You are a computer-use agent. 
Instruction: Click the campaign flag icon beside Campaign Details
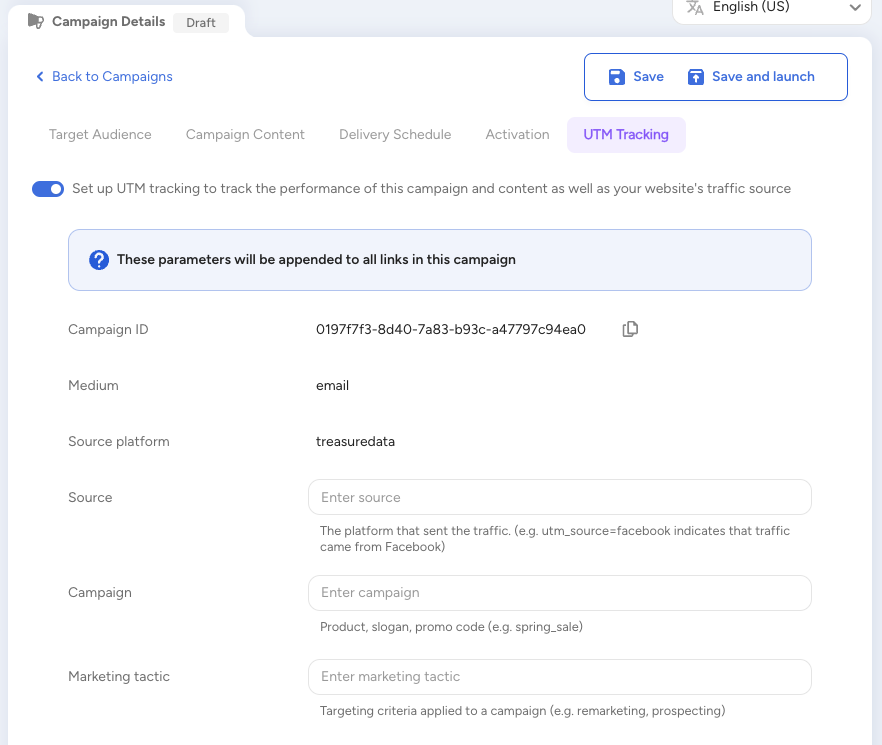[38, 21]
